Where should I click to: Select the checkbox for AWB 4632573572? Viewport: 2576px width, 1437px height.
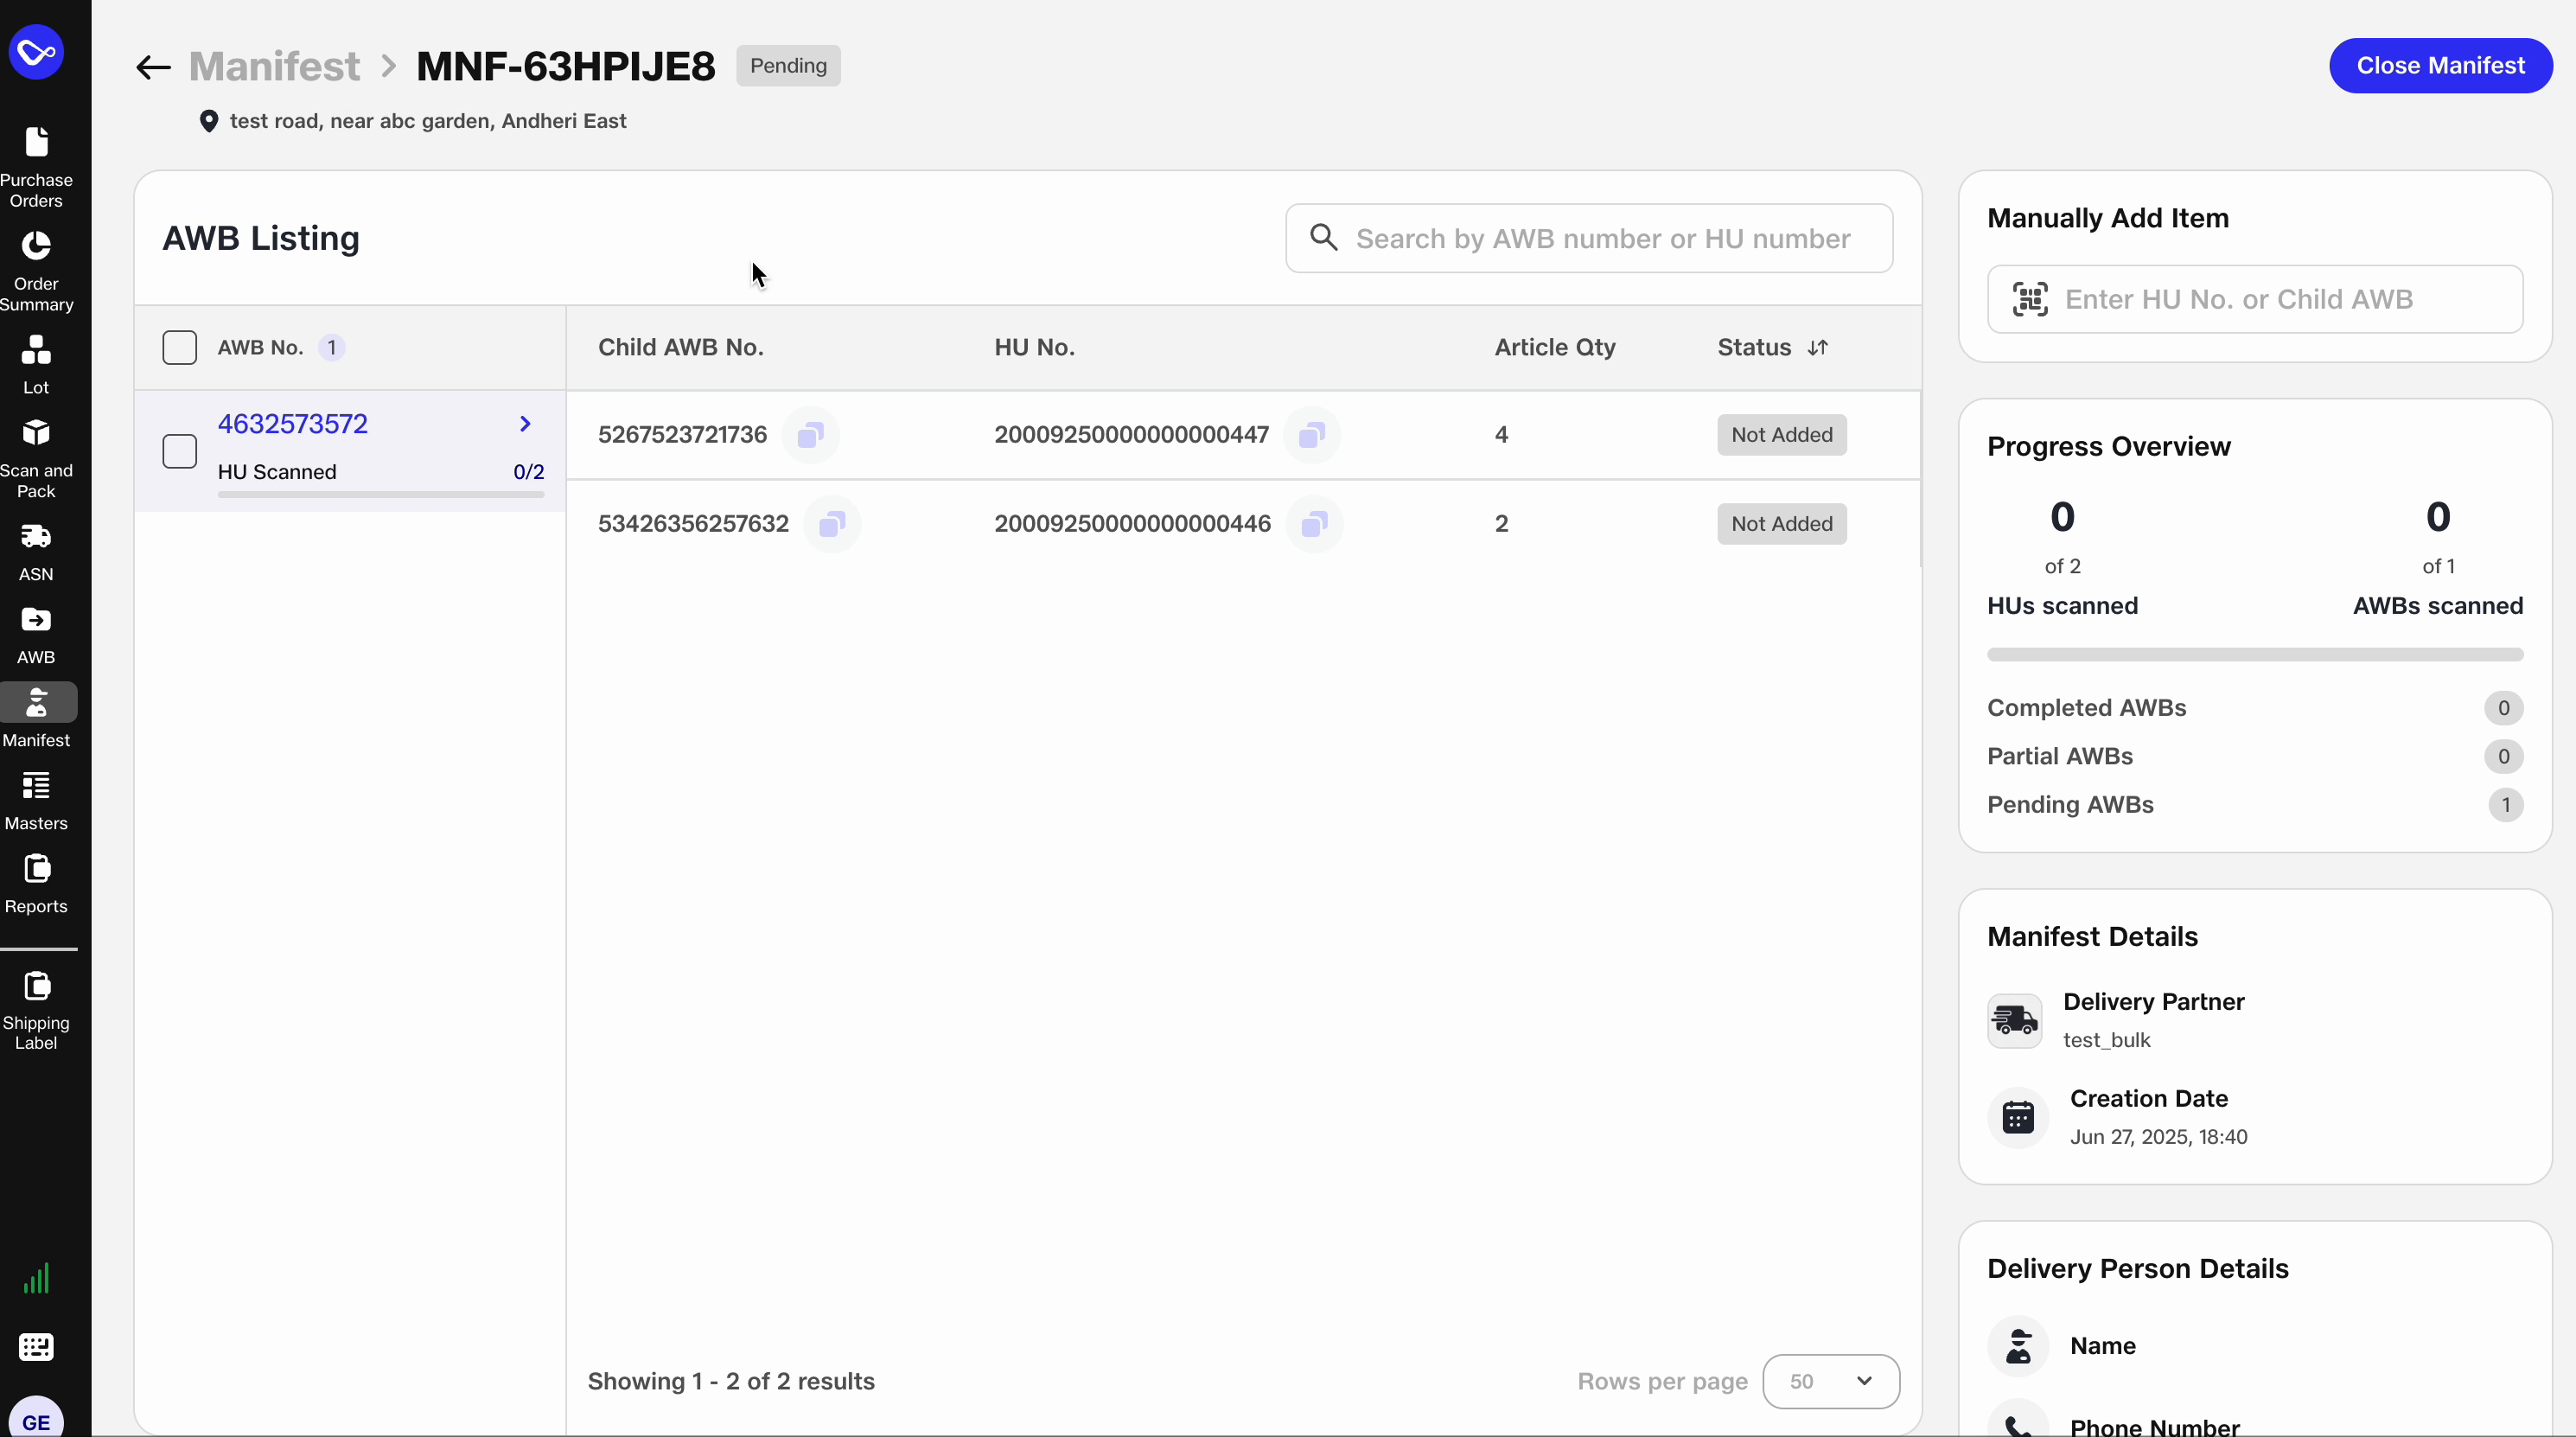point(180,450)
